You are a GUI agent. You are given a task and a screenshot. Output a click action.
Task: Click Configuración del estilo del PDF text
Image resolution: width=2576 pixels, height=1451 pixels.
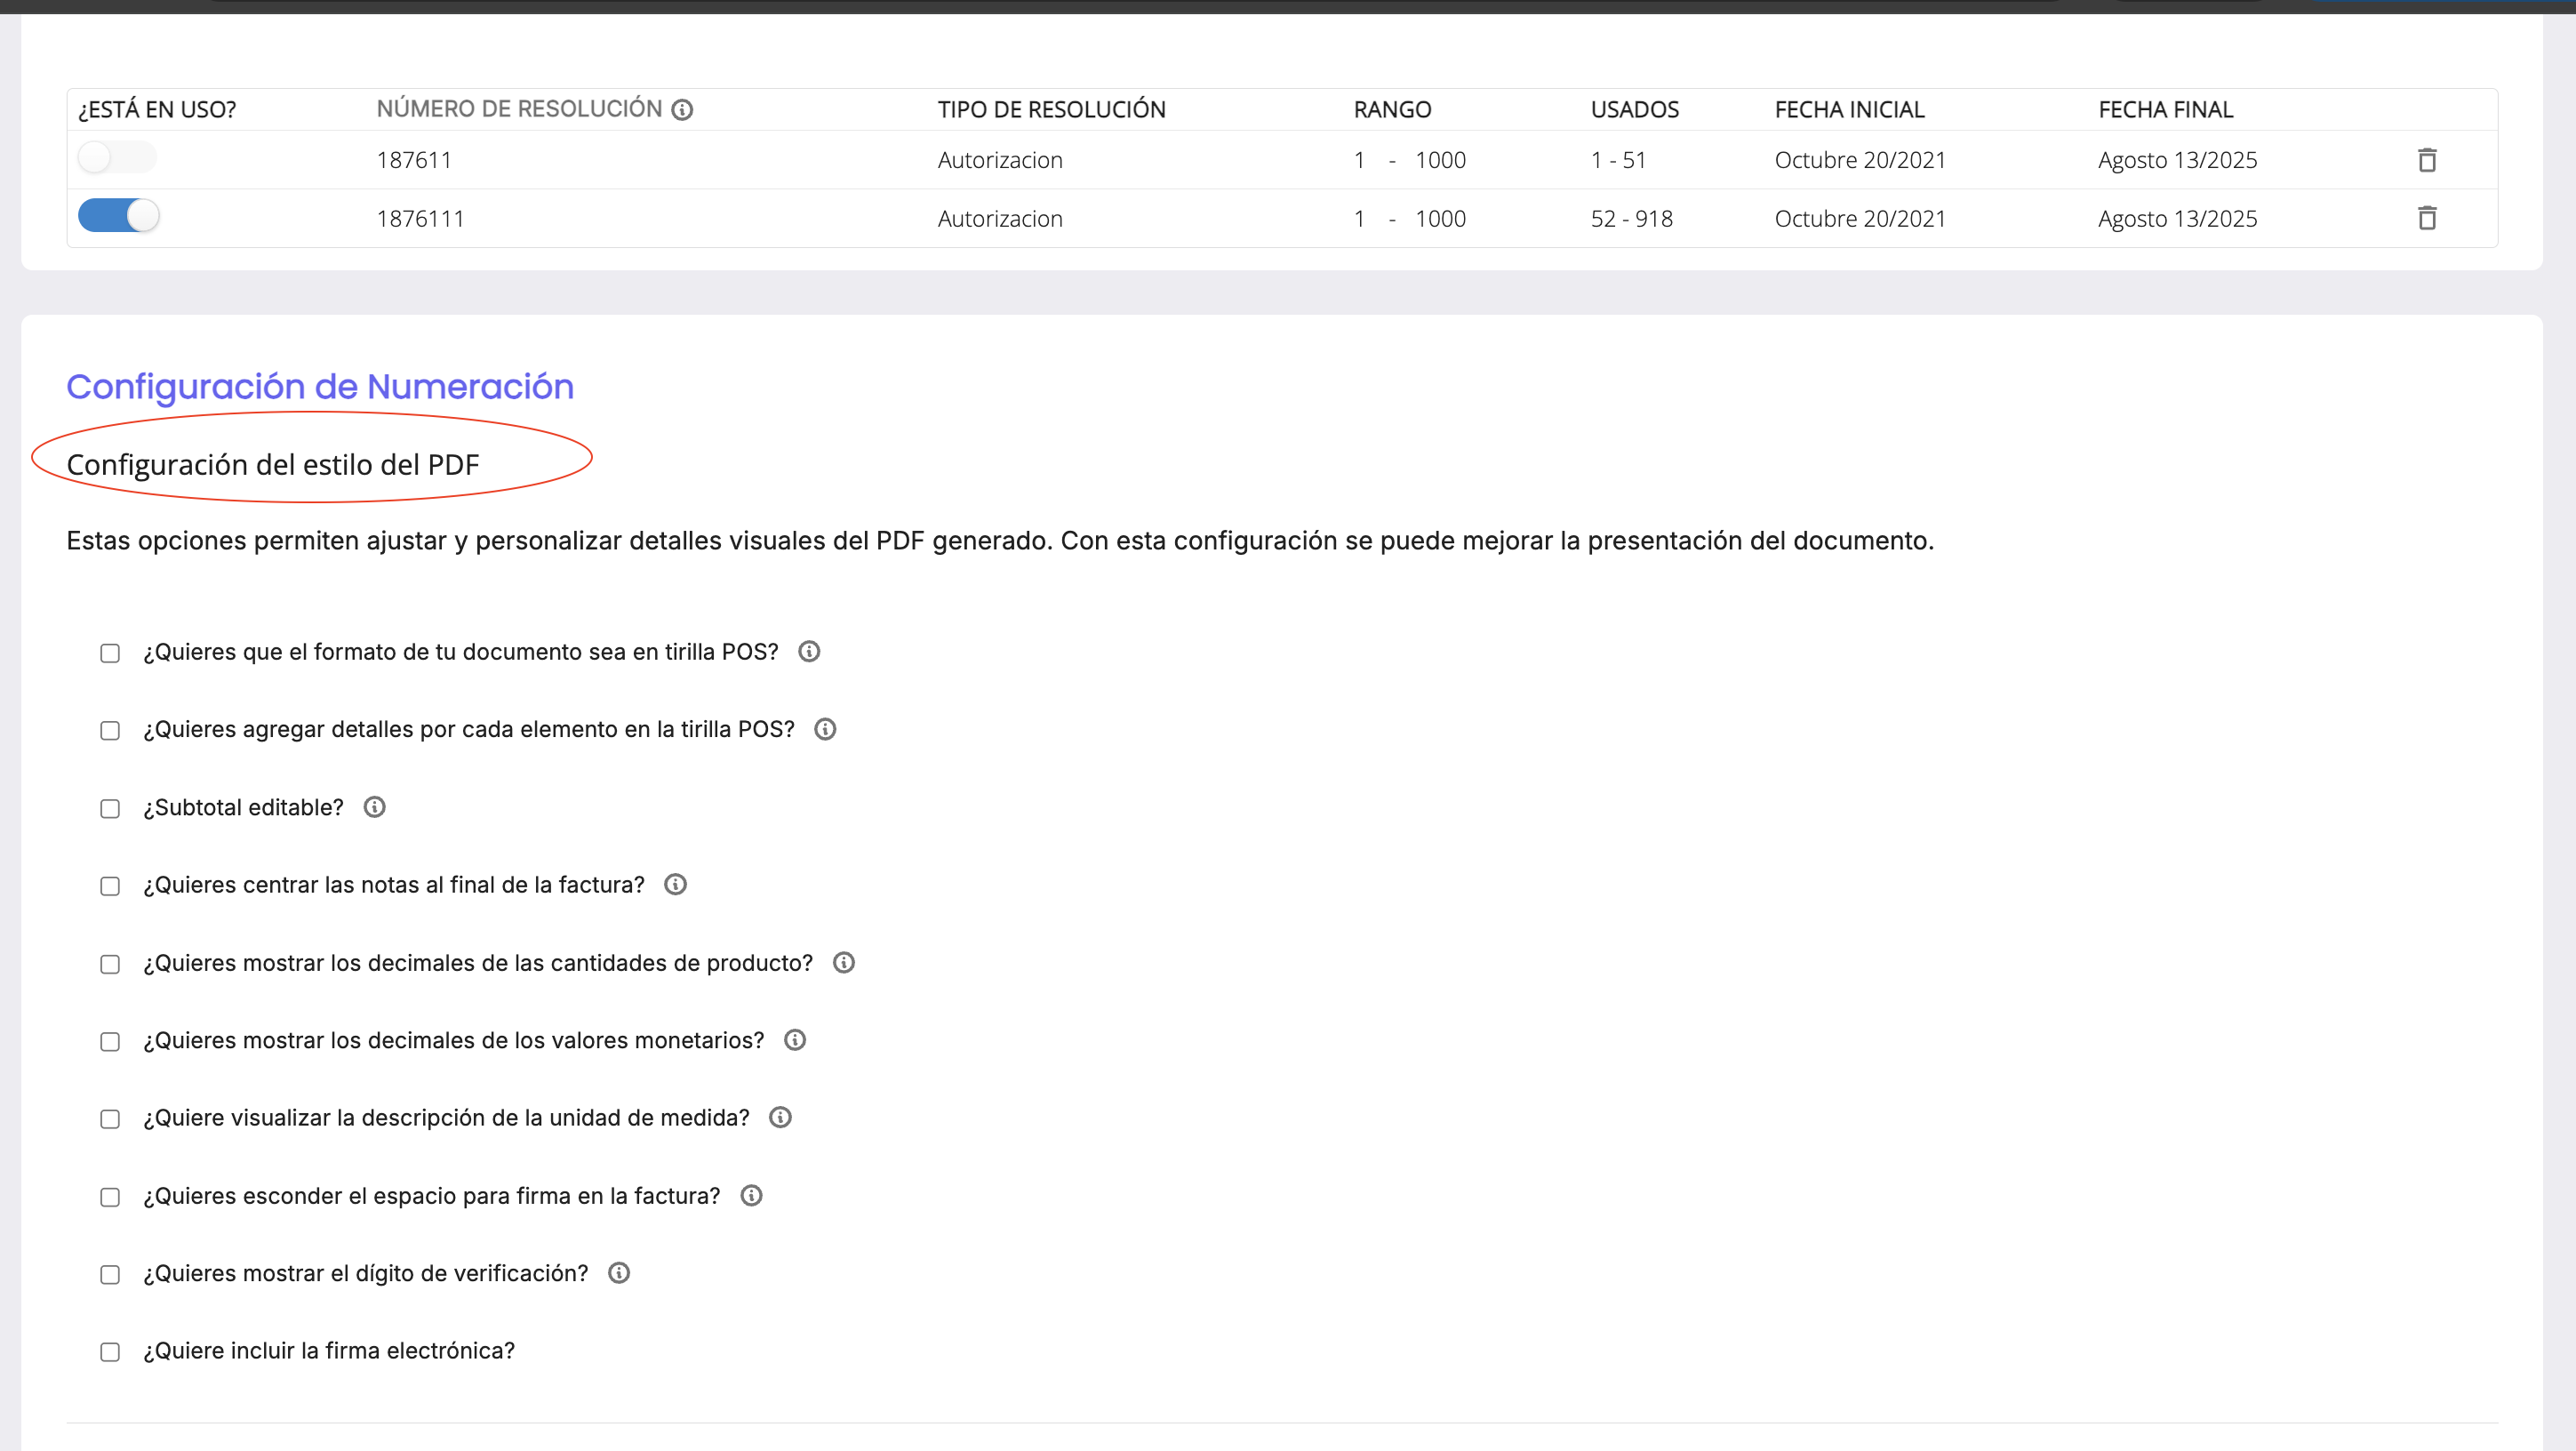click(x=273, y=465)
